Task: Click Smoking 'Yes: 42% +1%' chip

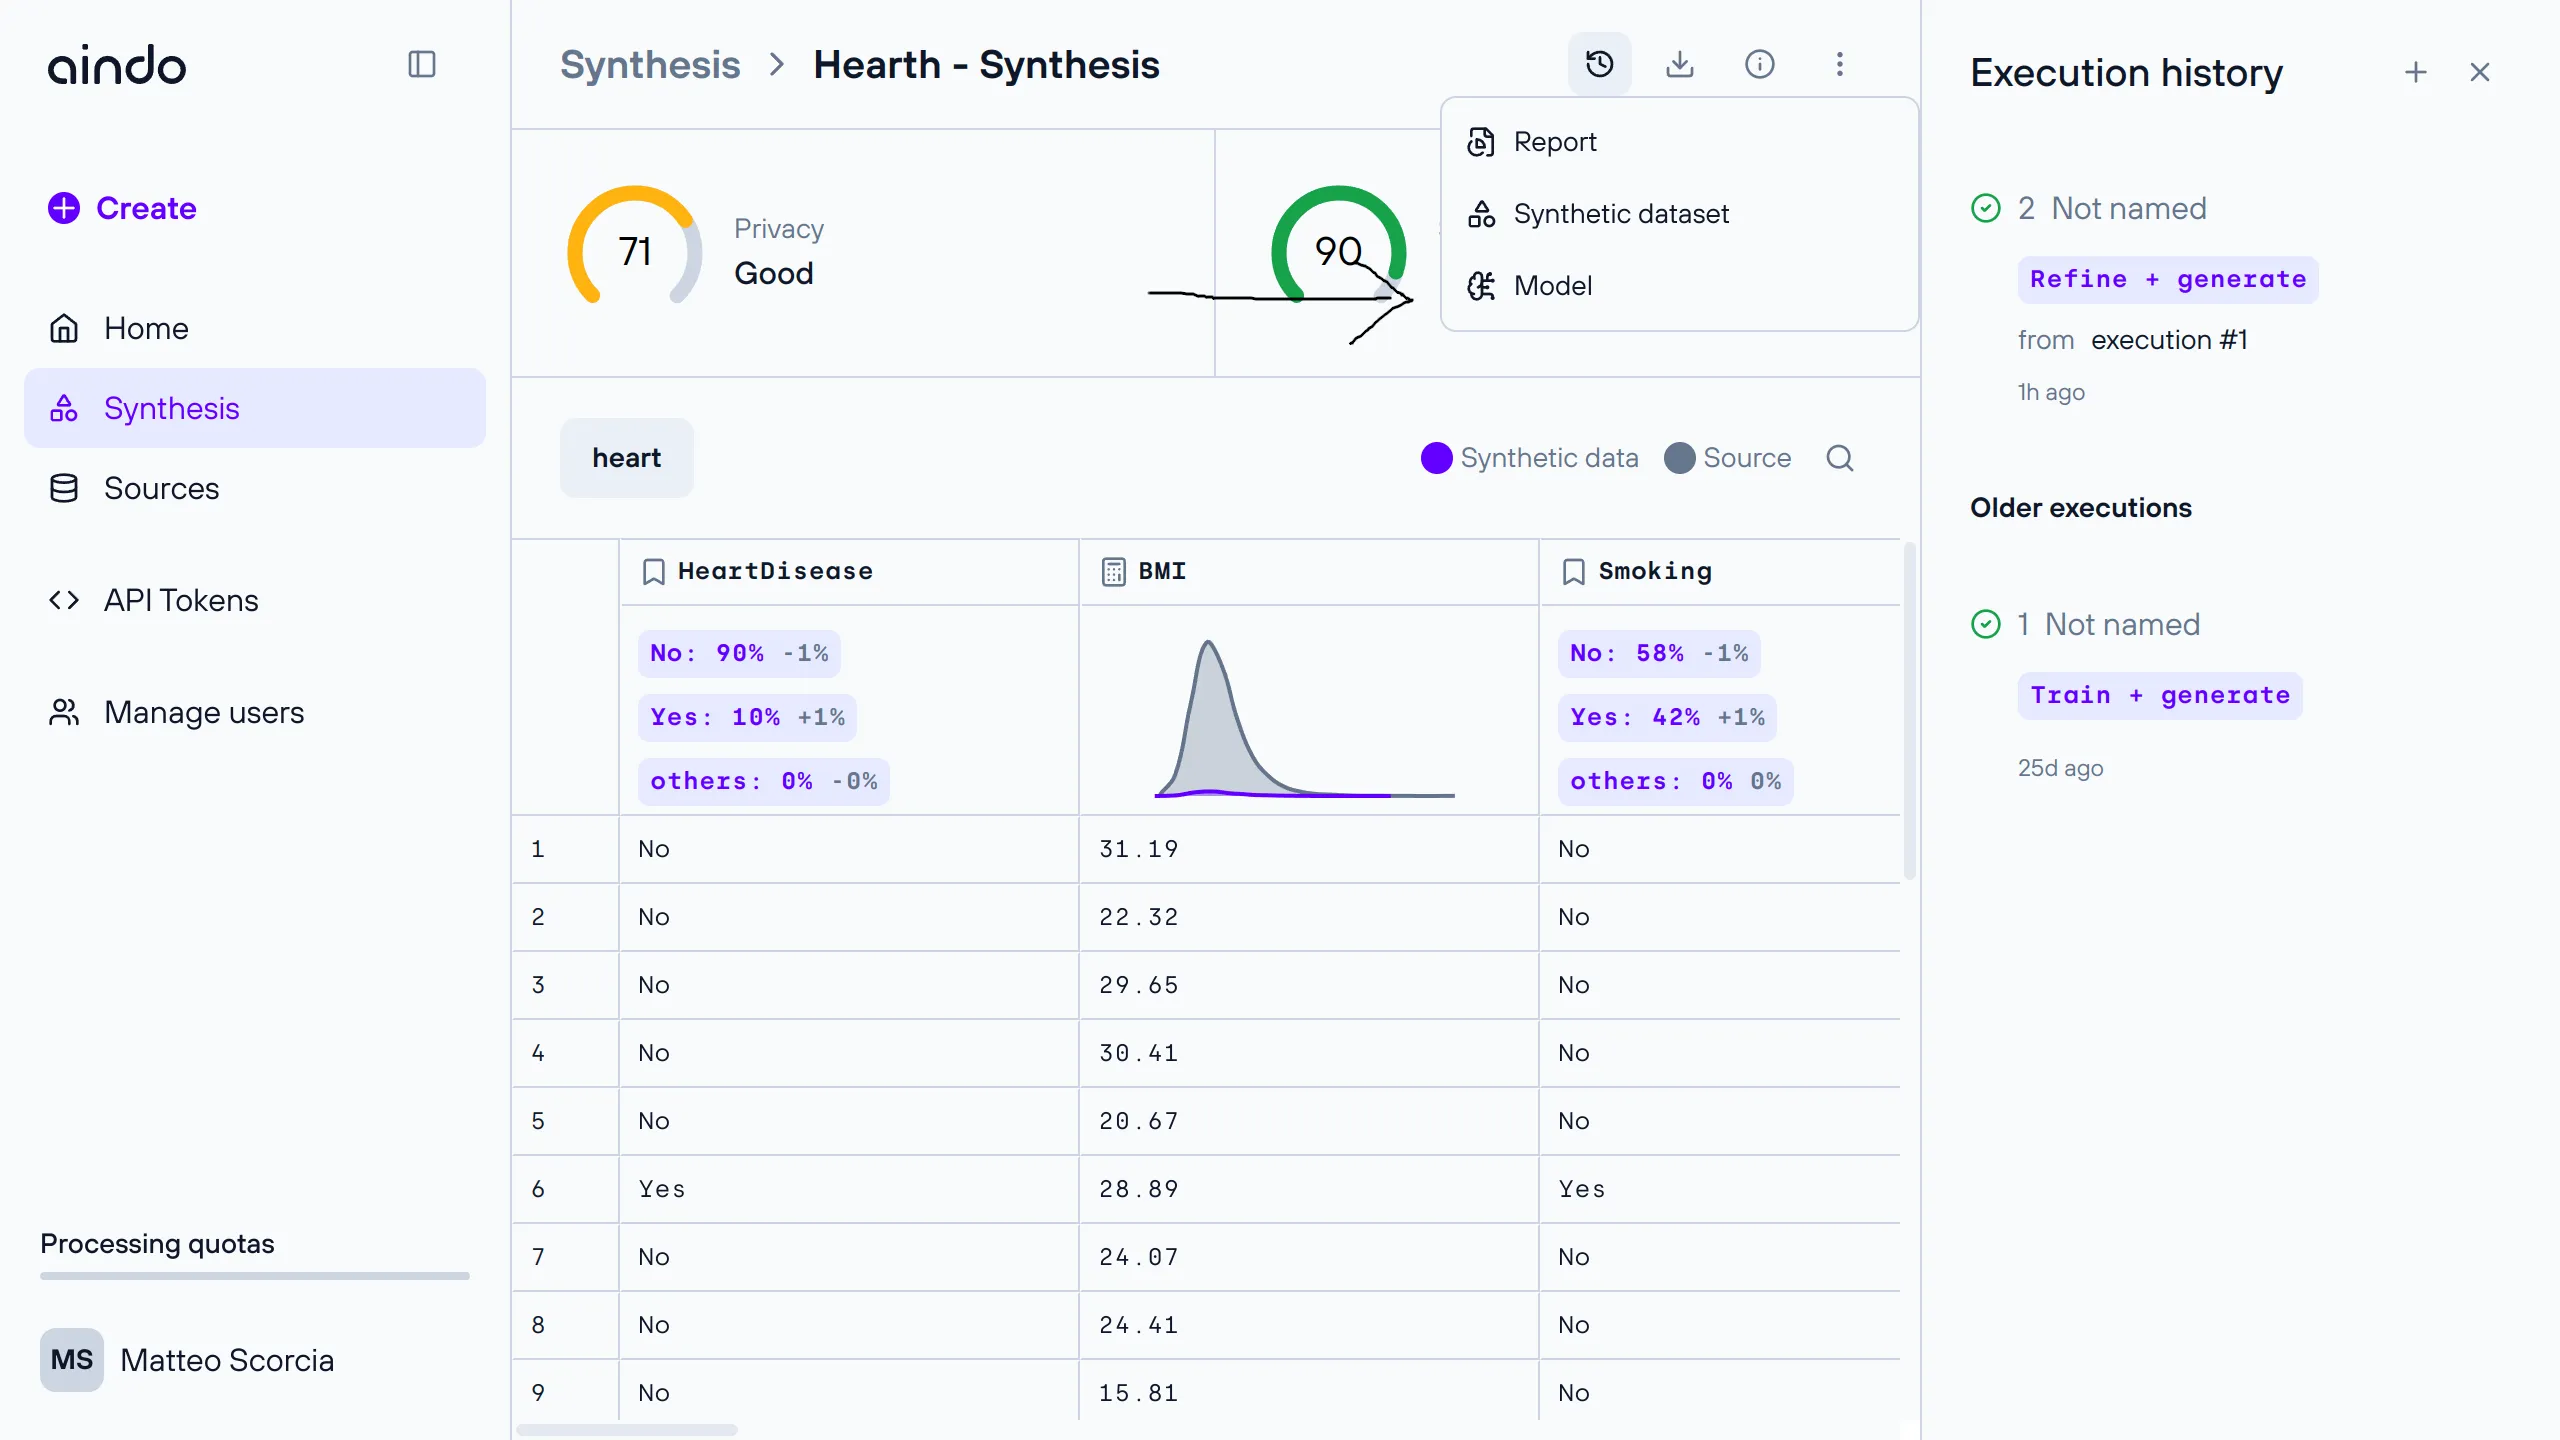Action: point(1667,717)
